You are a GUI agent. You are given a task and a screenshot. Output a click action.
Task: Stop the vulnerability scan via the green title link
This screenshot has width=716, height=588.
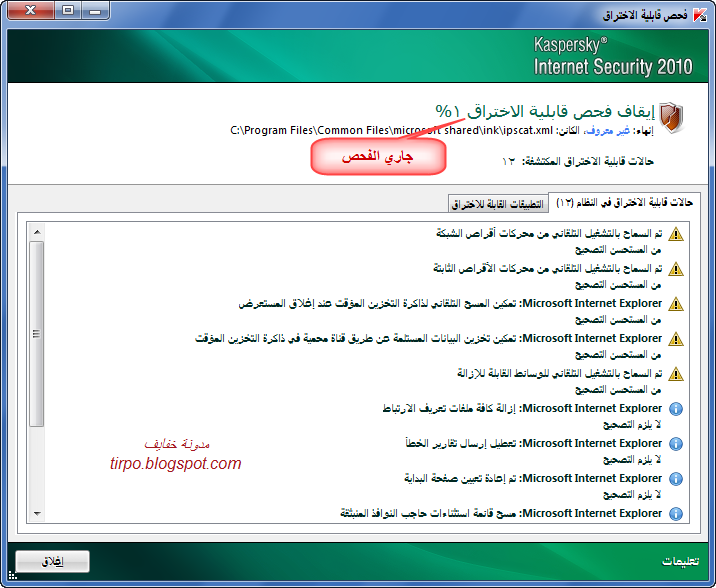545,111
